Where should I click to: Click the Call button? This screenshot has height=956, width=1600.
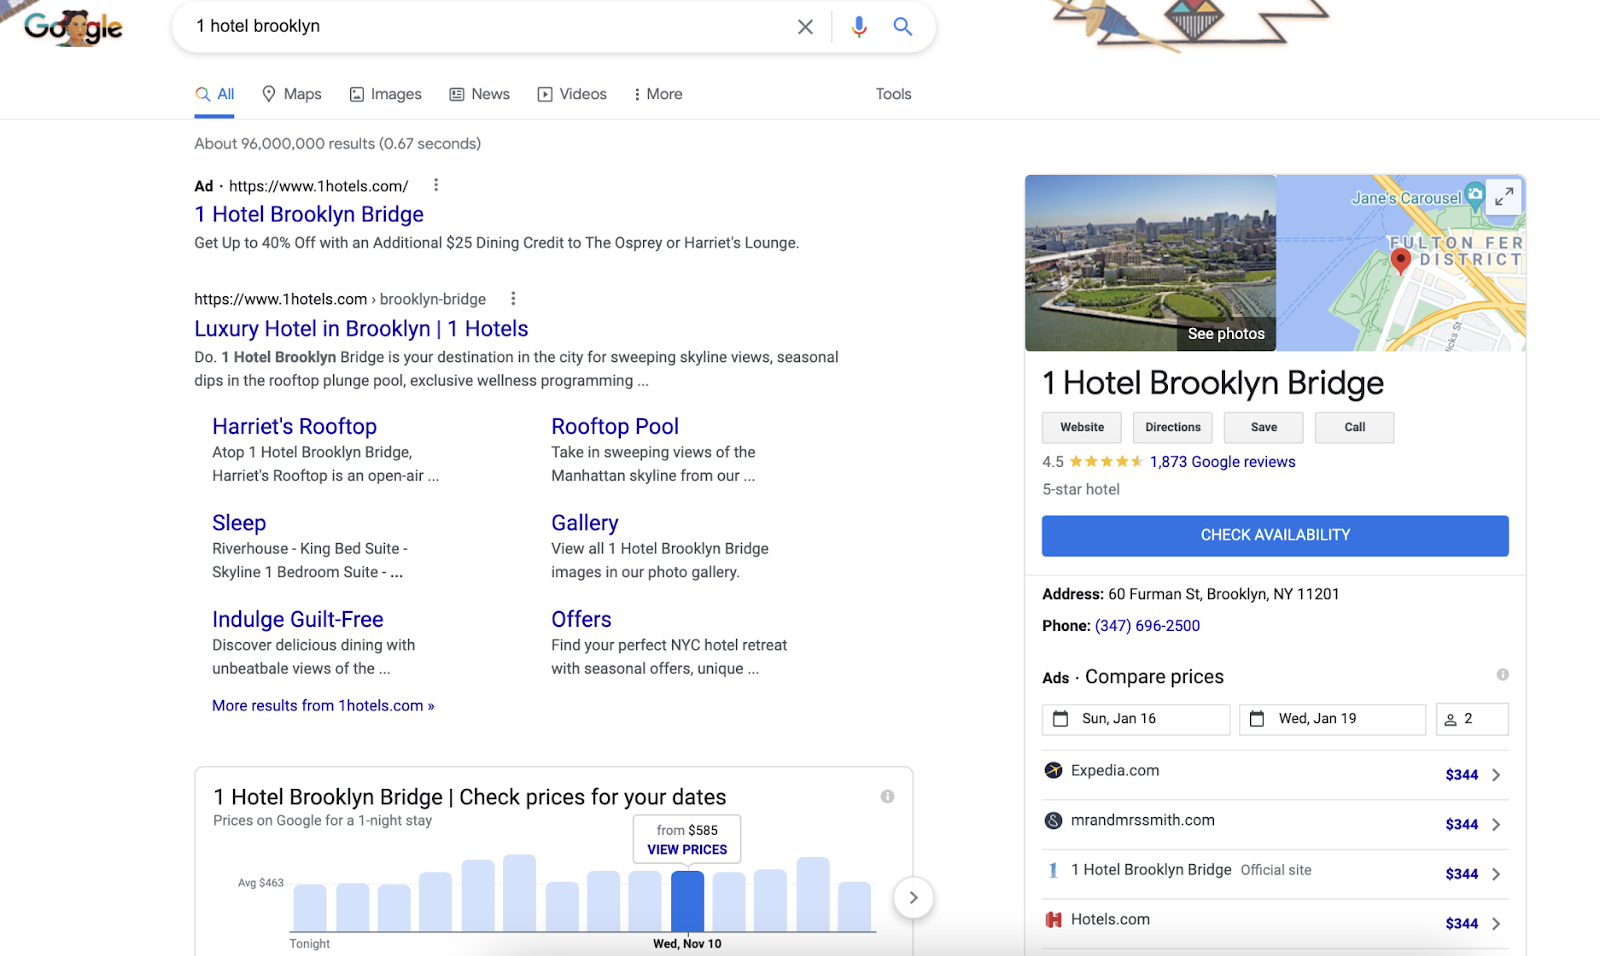(x=1355, y=428)
